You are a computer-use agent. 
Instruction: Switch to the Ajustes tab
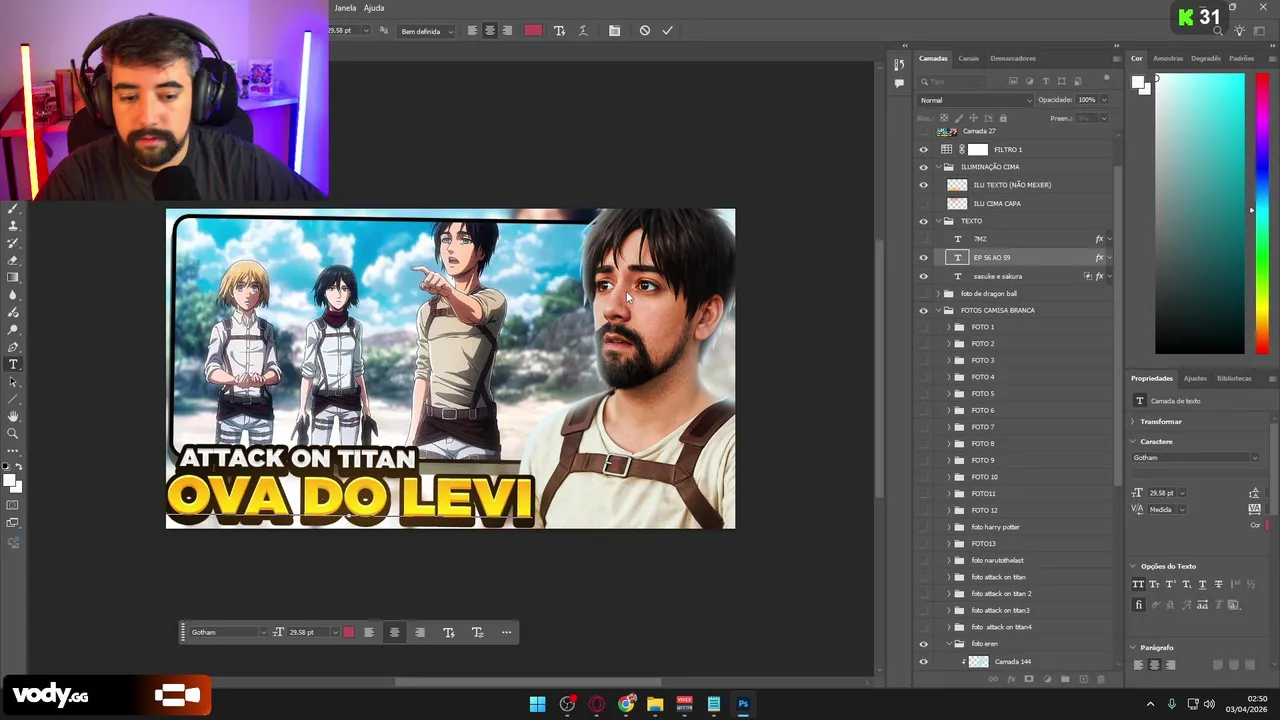[1195, 379]
